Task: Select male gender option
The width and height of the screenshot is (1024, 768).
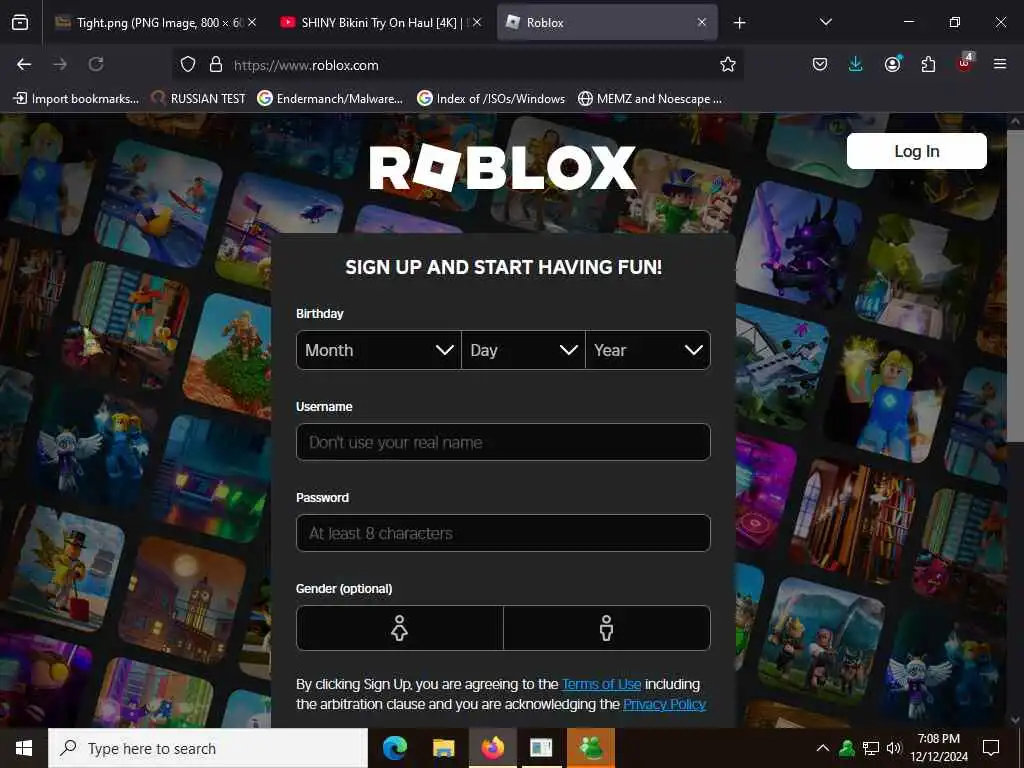Action: tap(607, 628)
